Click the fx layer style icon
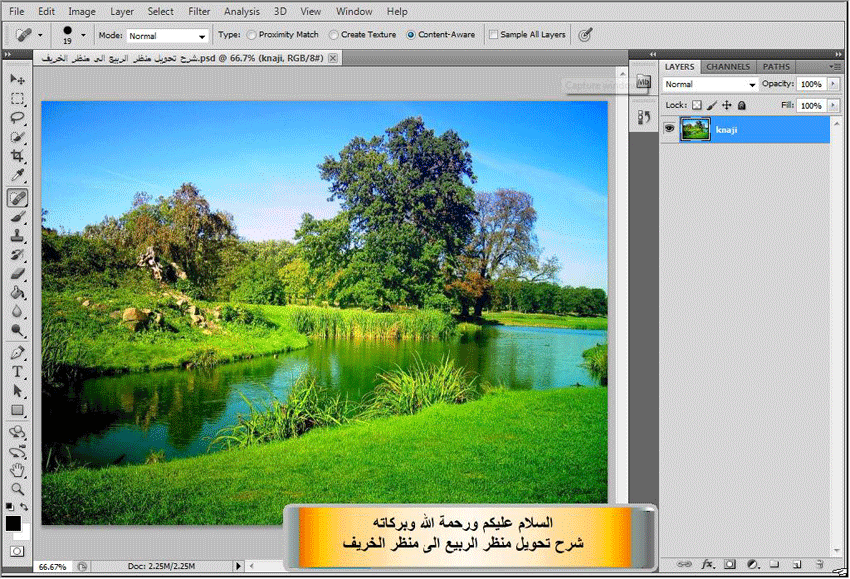This screenshot has width=850, height=579. click(707, 565)
